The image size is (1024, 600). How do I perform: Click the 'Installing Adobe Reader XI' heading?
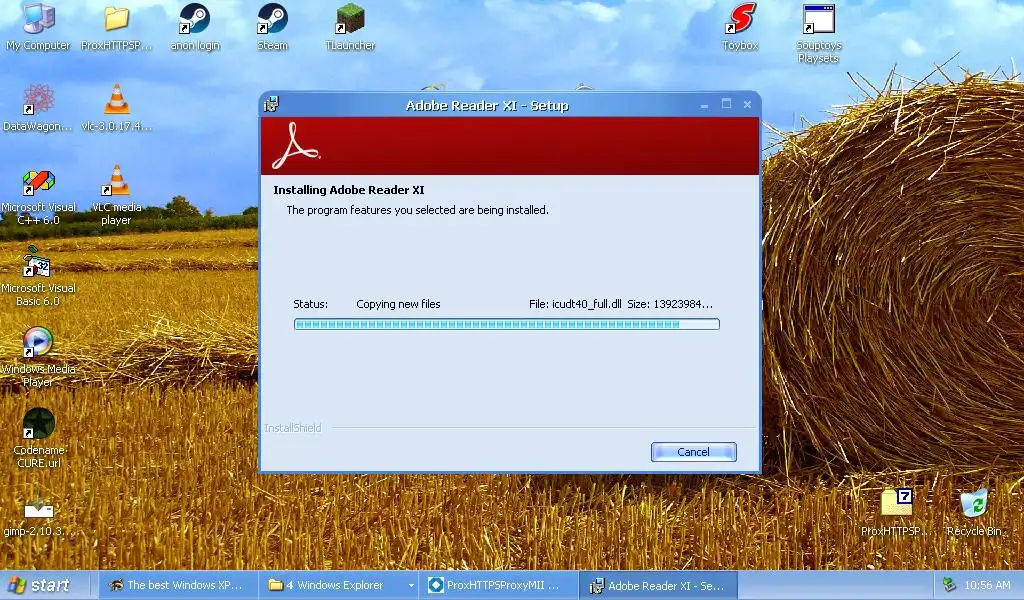(x=349, y=190)
